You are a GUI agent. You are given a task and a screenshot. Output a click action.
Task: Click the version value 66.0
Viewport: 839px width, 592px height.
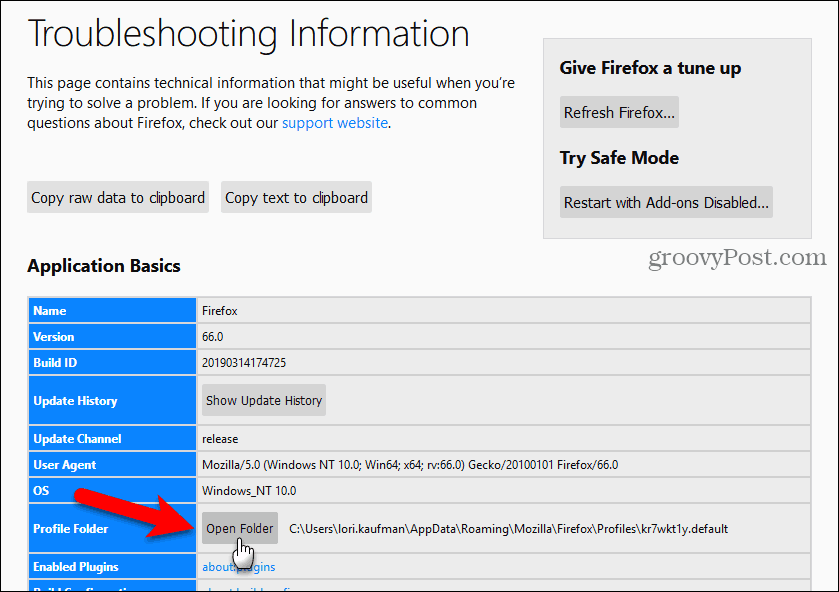(212, 337)
